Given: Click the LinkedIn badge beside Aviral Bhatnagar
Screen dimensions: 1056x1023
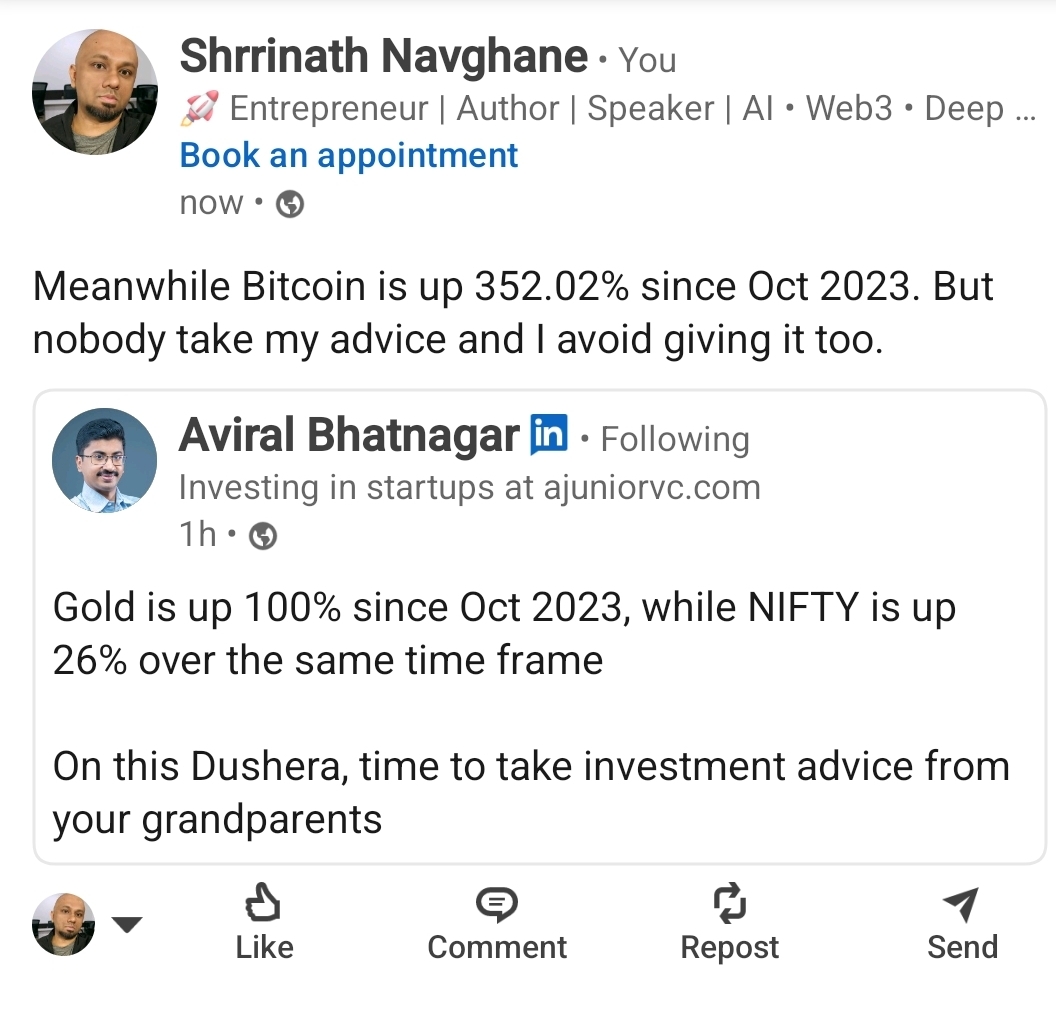Looking at the screenshot, I should [x=548, y=435].
